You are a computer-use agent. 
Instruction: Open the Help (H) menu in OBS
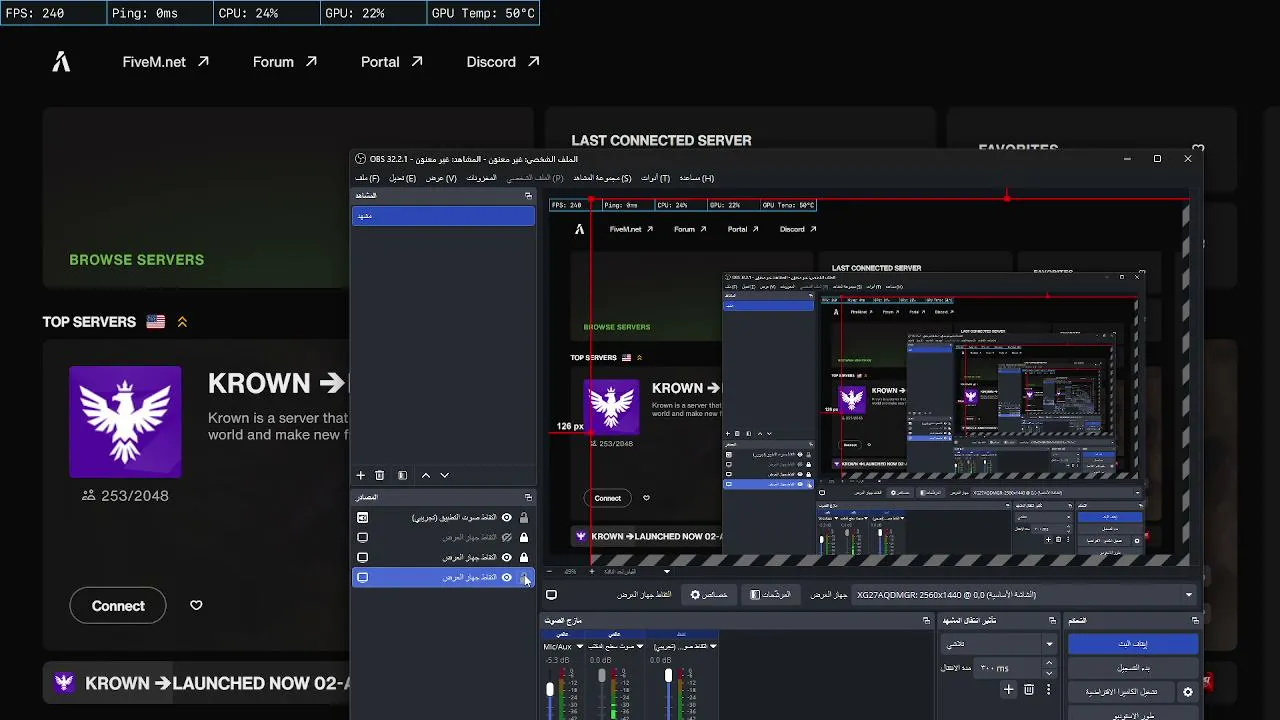point(697,178)
